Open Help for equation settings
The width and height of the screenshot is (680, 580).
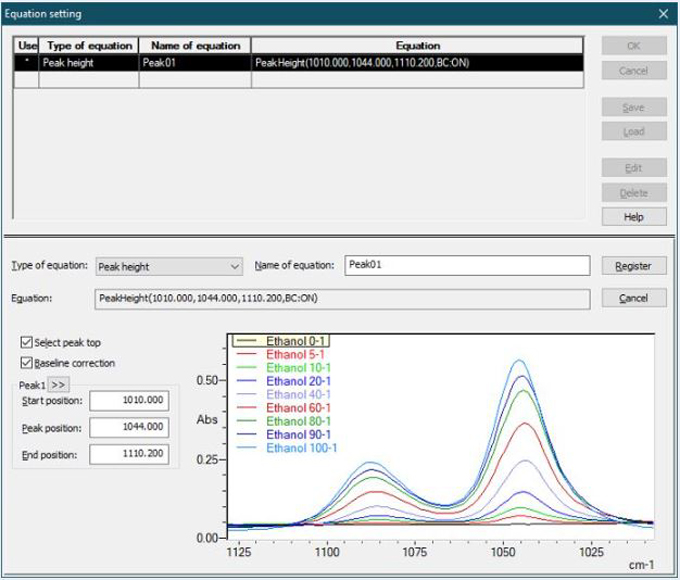(x=634, y=217)
